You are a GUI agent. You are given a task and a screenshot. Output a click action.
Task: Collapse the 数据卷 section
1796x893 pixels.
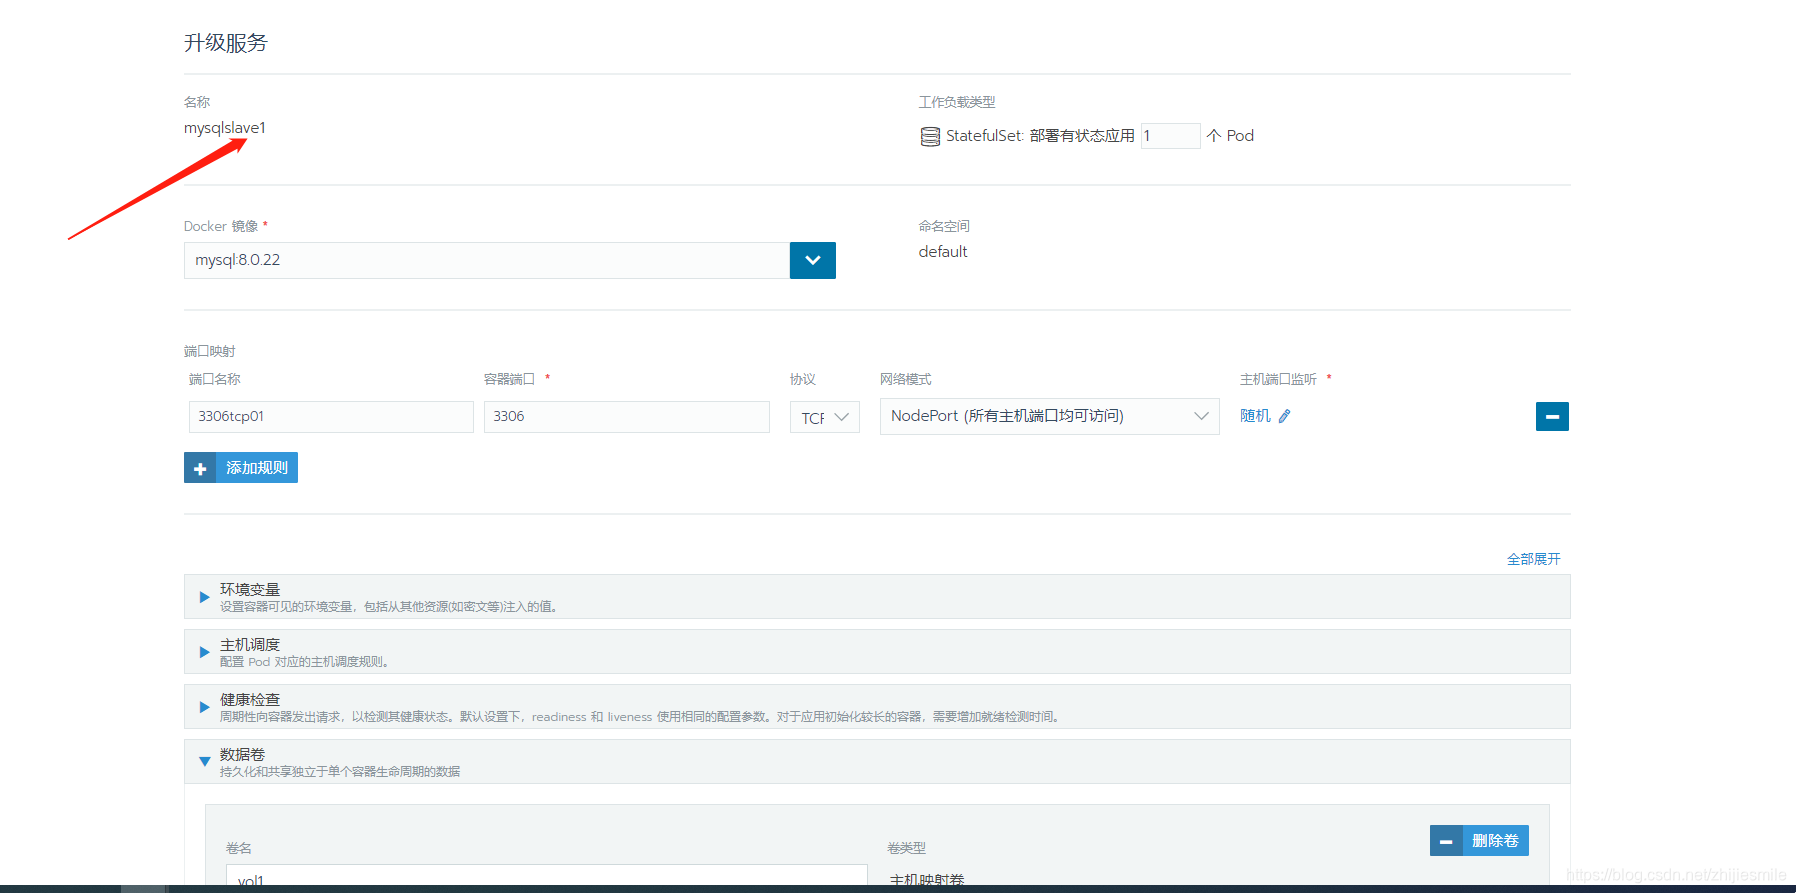tap(877, 762)
